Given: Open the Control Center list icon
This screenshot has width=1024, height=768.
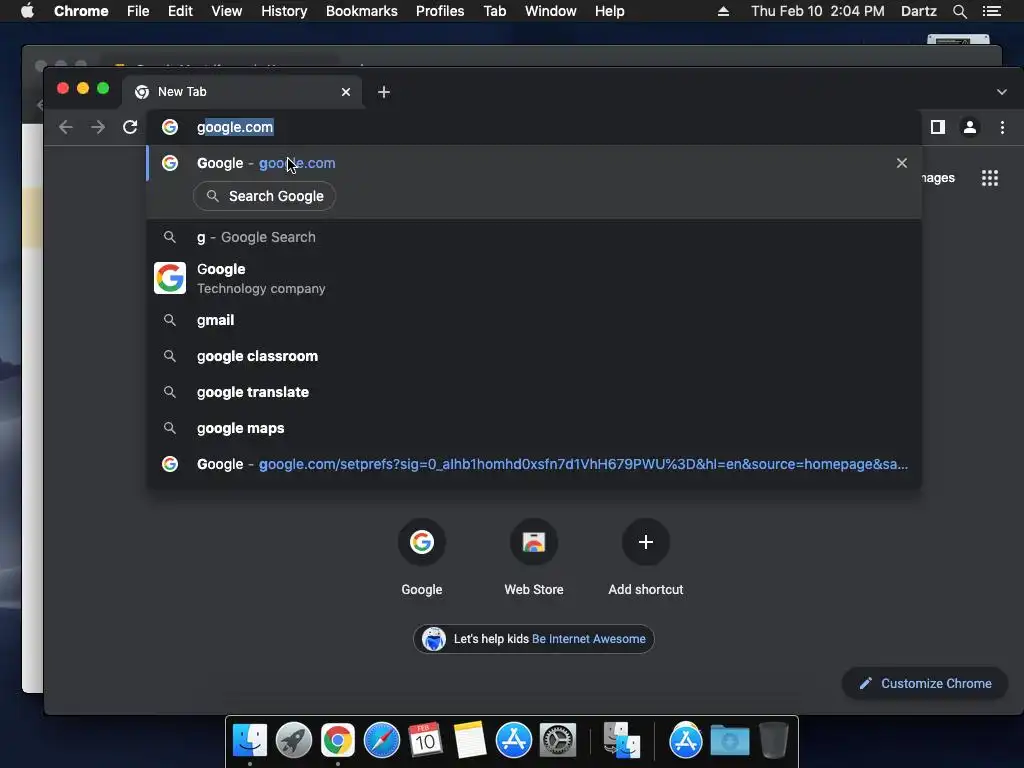Looking at the screenshot, I should pyautogui.click(x=992, y=11).
